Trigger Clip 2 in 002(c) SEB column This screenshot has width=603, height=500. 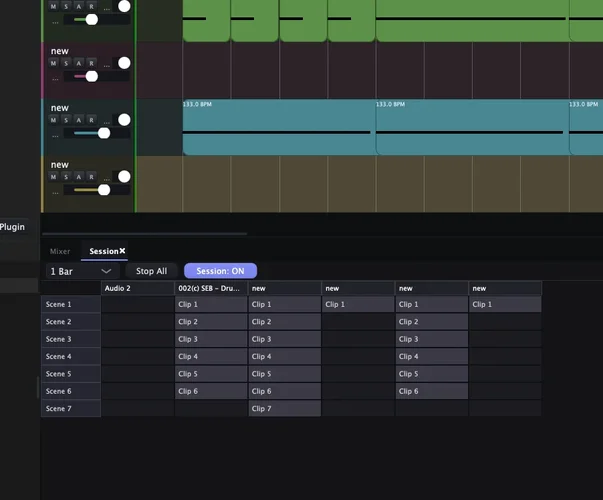pos(211,322)
